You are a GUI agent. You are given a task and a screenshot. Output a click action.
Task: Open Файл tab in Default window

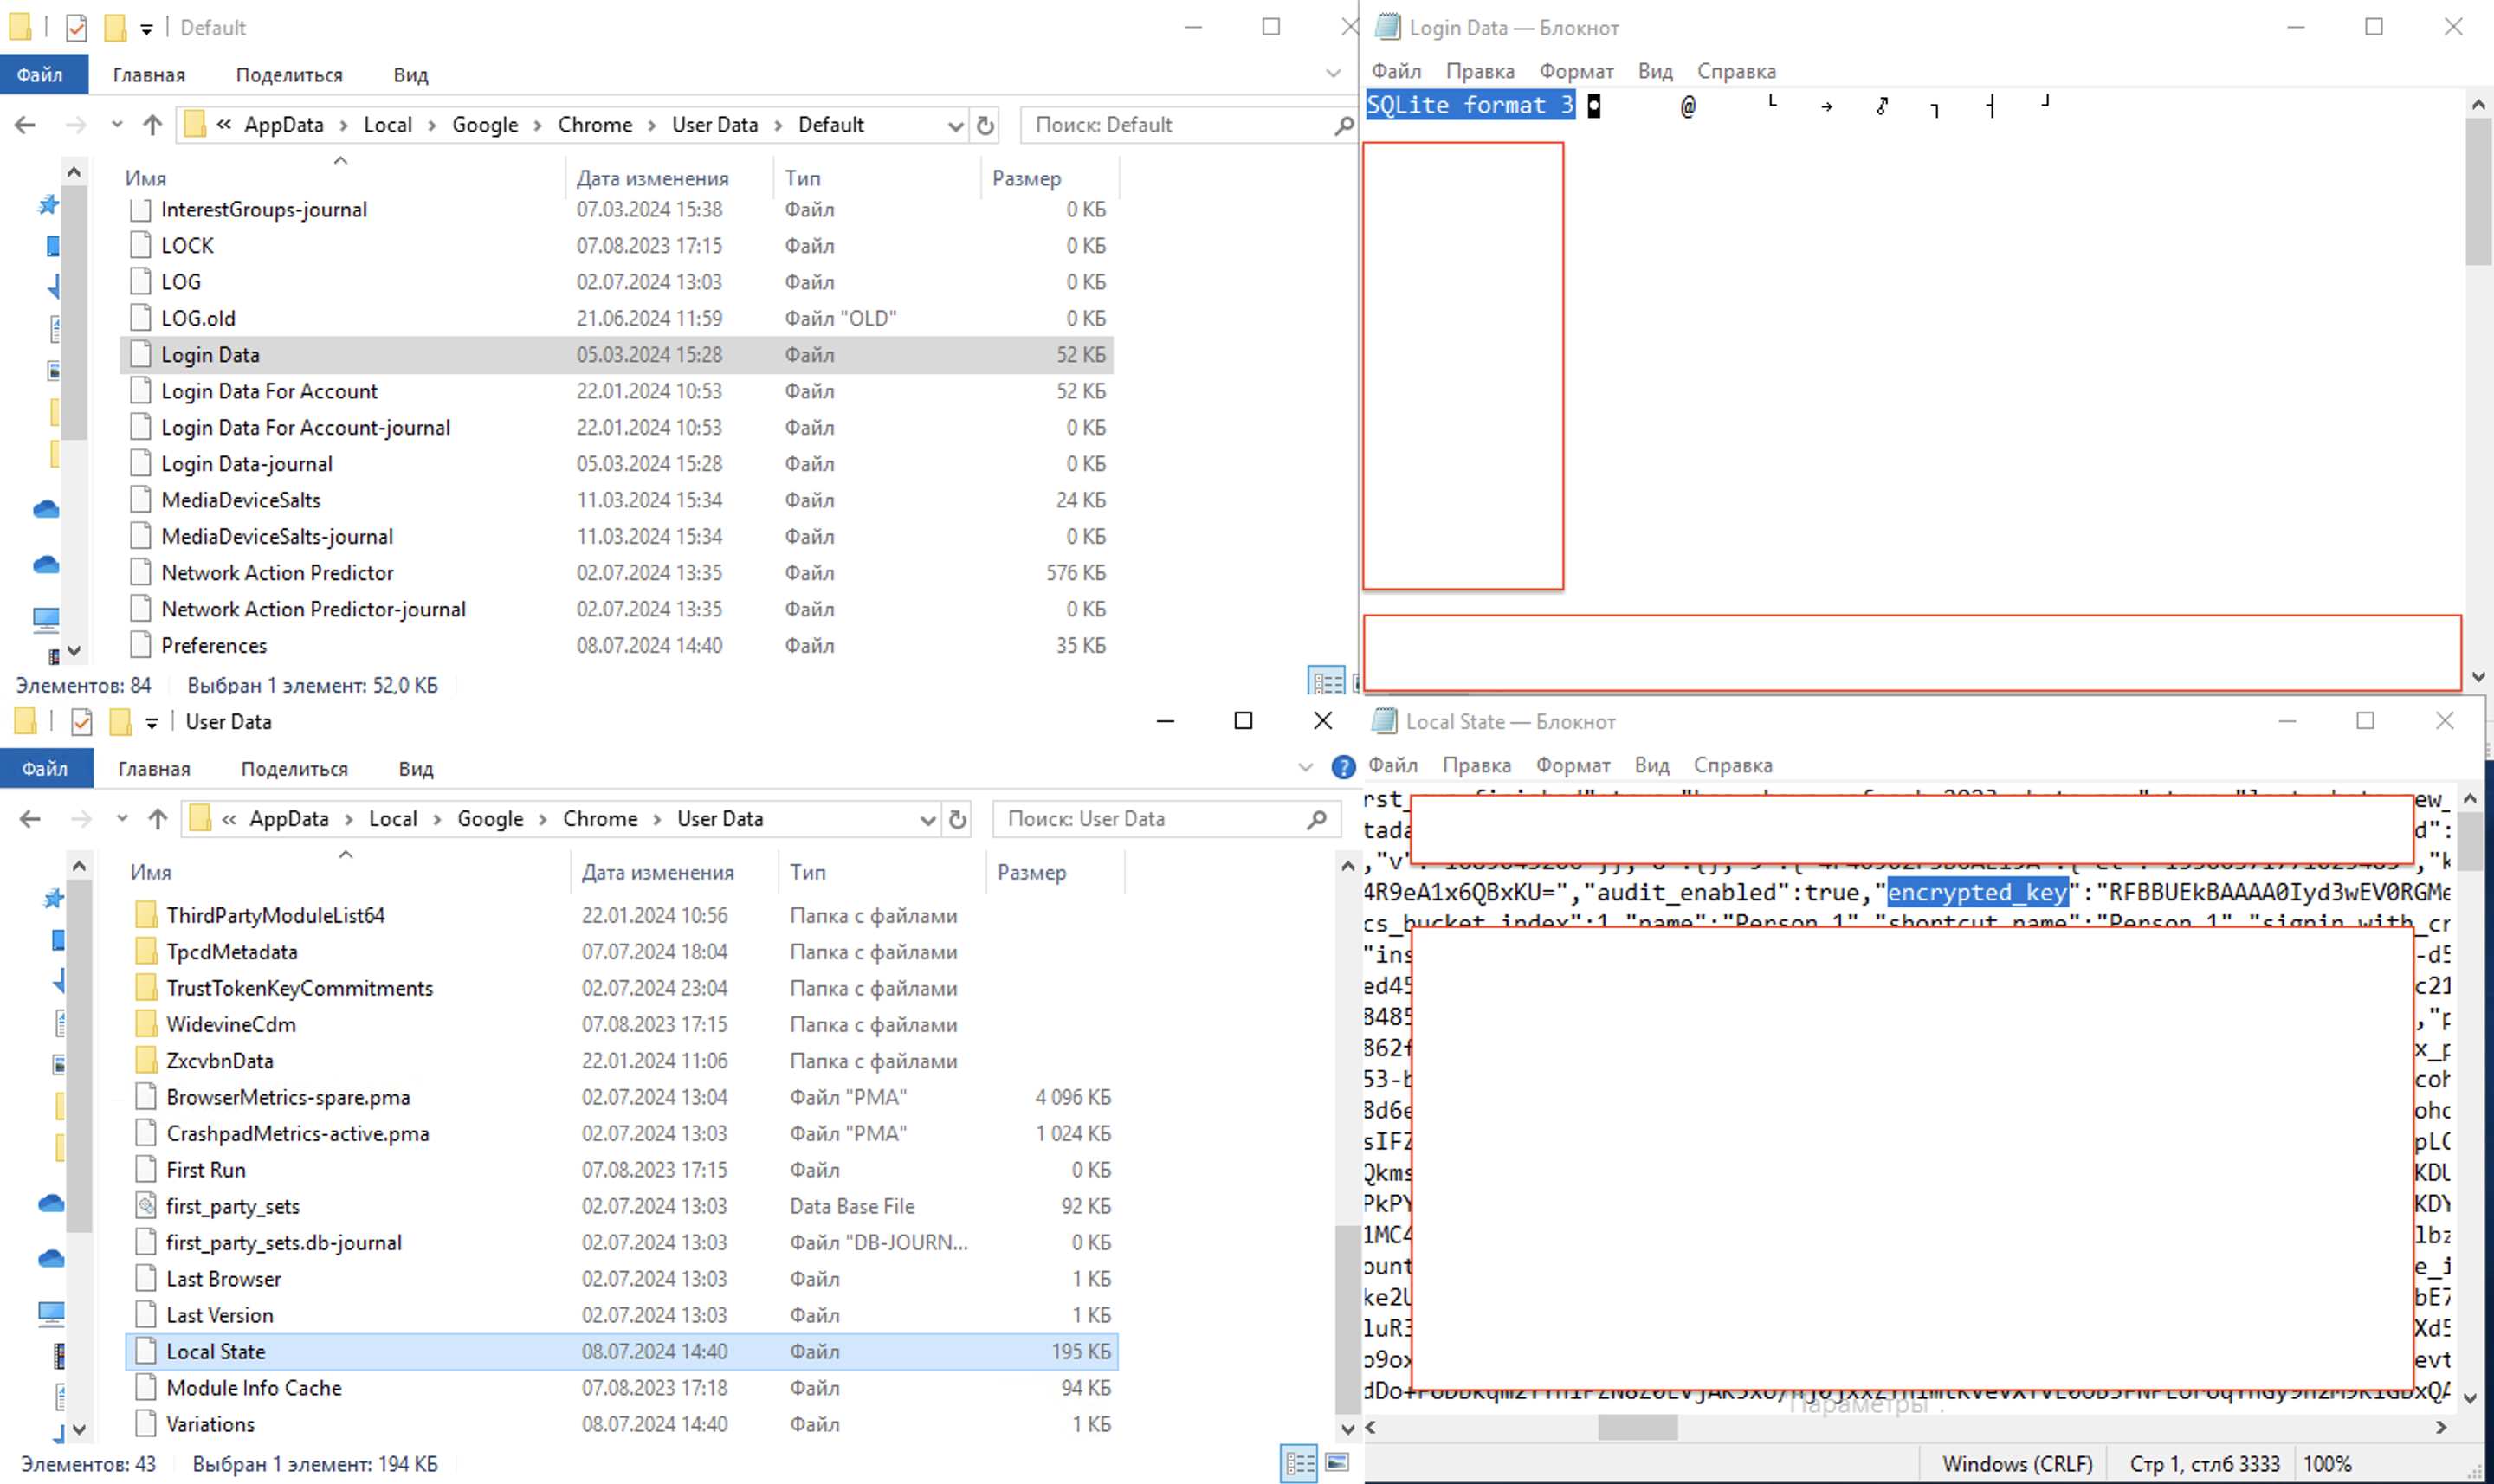point(41,75)
